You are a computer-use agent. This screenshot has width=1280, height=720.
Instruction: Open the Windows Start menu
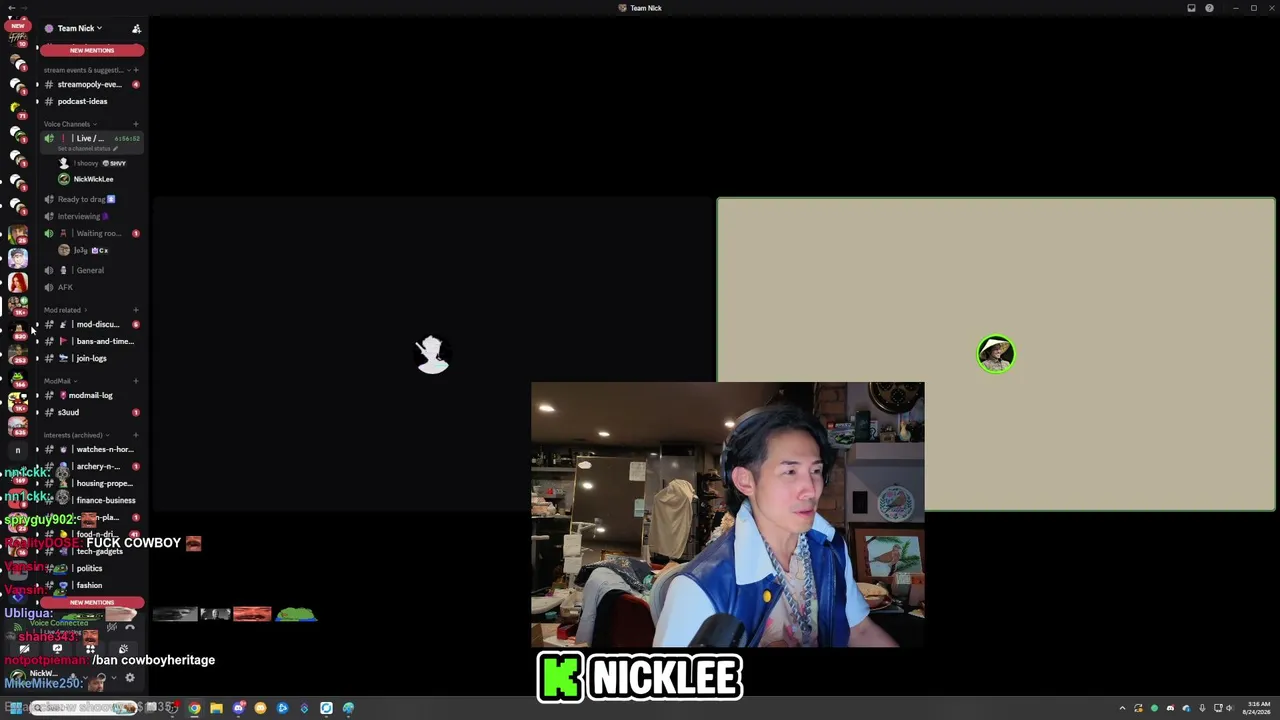pyautogui.click(x=15, y=708)
